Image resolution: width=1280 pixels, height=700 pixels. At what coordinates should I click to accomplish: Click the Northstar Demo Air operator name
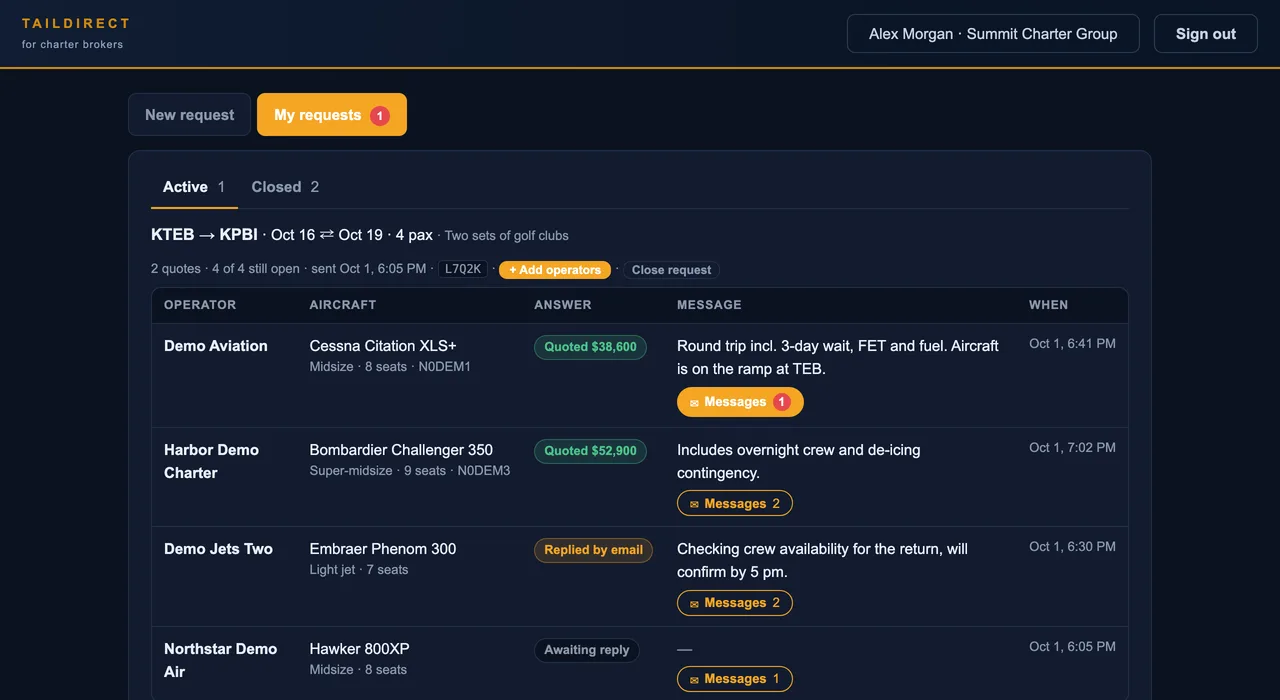220,660
